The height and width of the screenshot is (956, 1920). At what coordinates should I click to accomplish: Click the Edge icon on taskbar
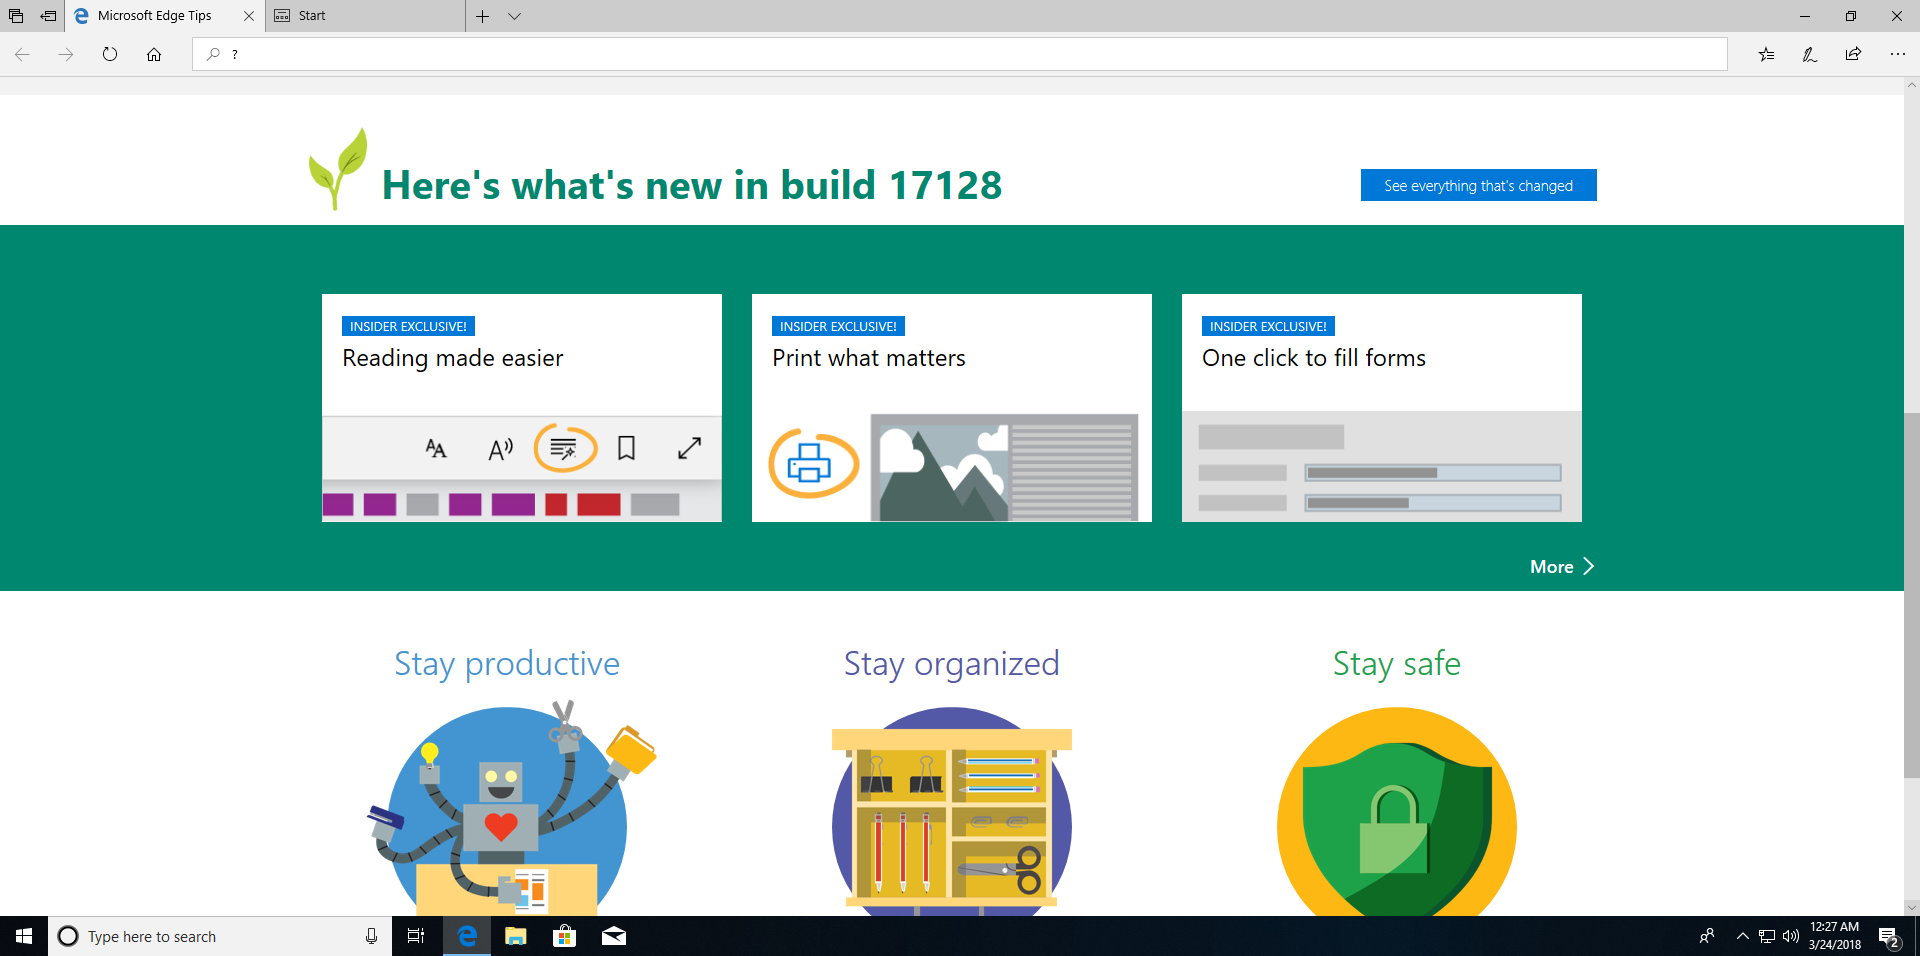(x=467, y=936)
